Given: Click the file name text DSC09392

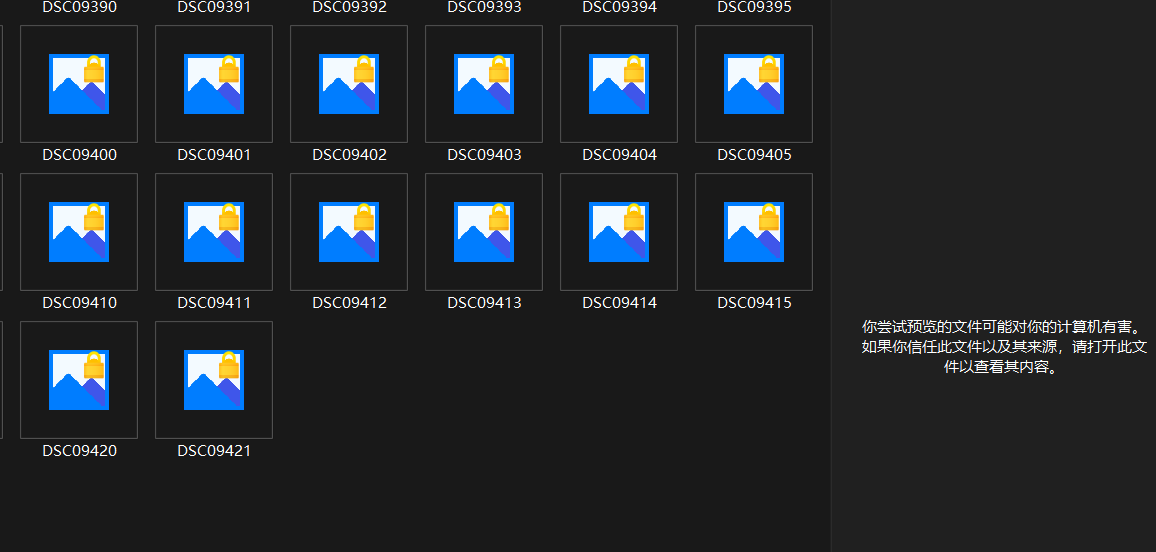Looking at the screenshot, I should 349,7.
